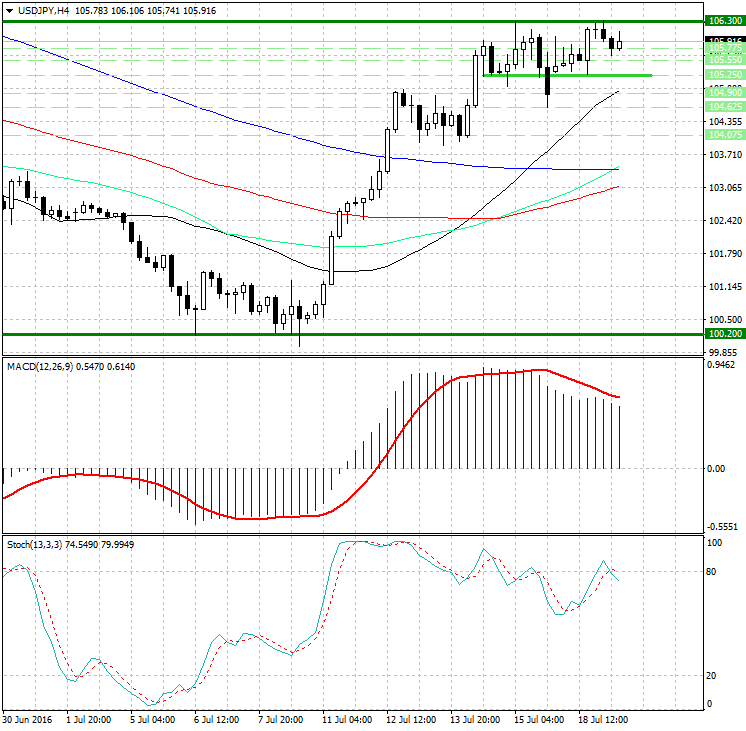Screen dimensions: 746x731
Task: Select the 30 Jun 2016 date label
Action: (x=26, y=719)
